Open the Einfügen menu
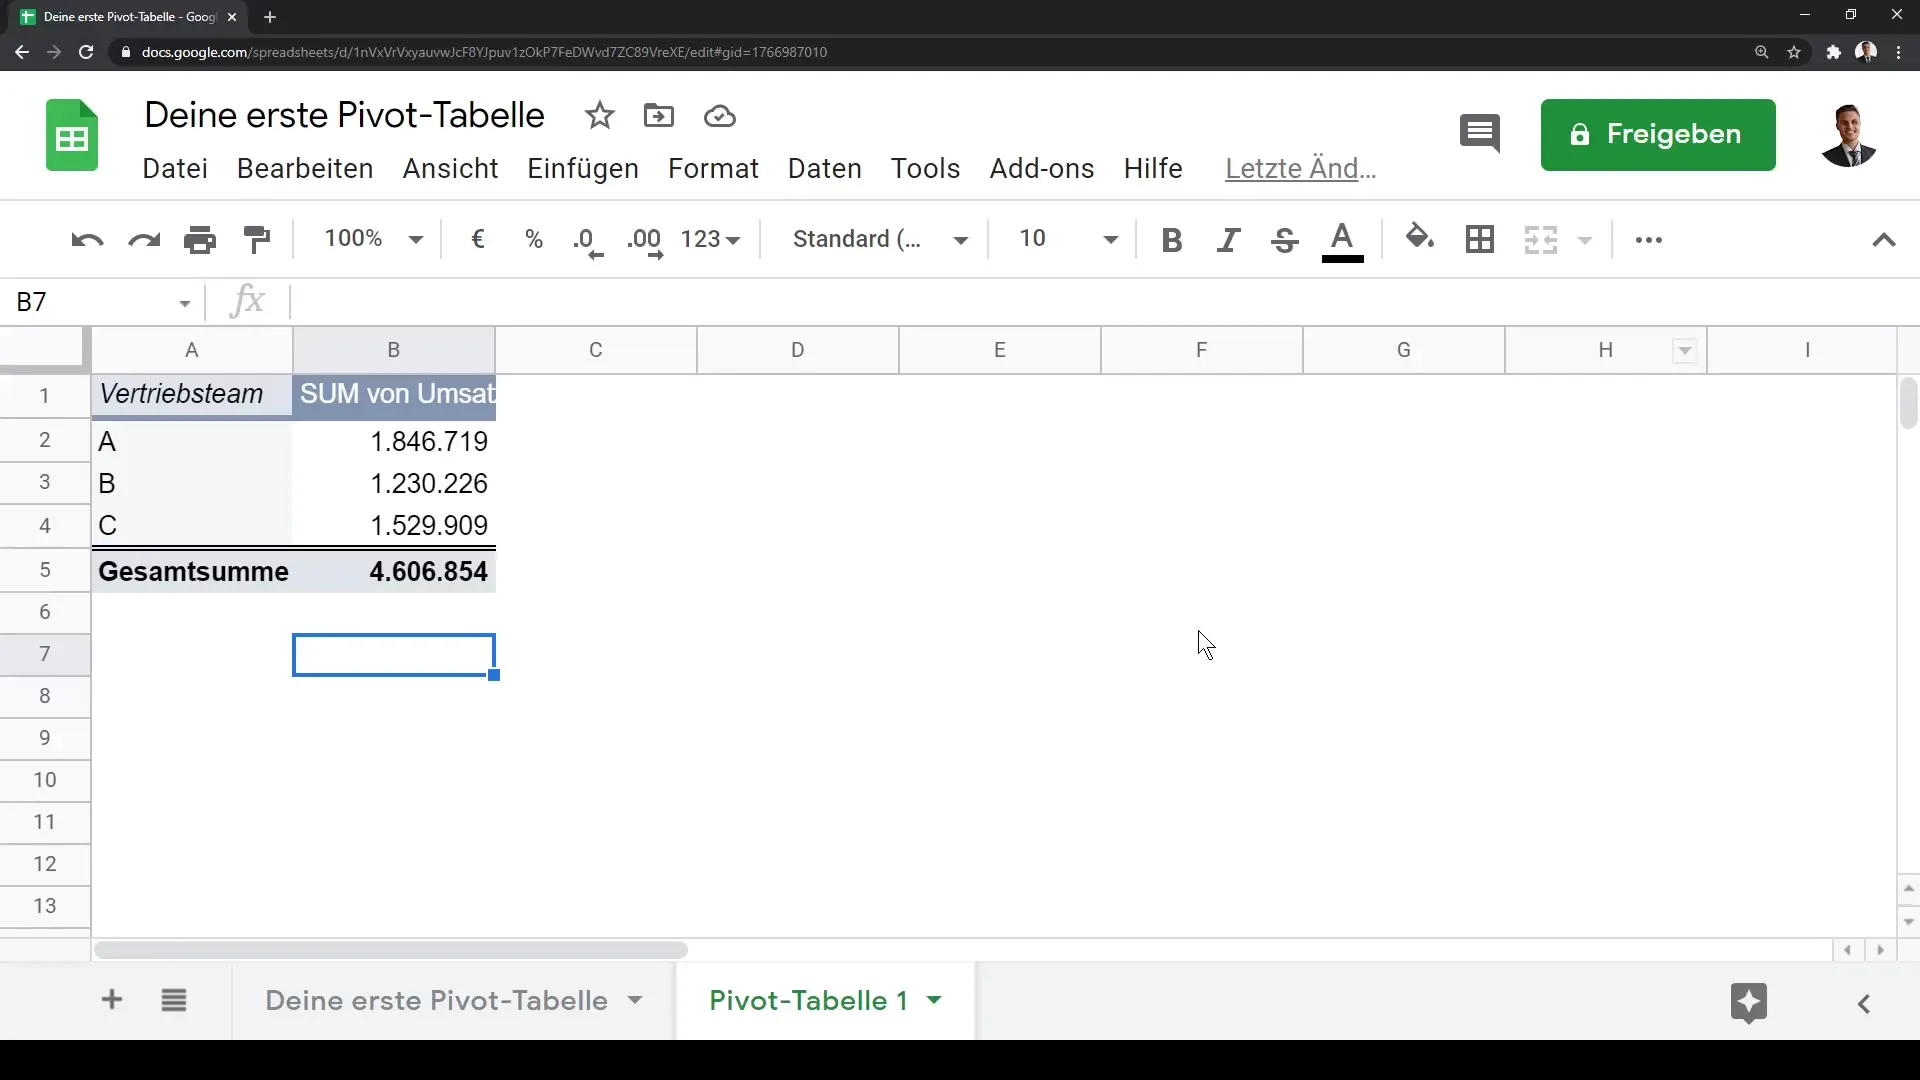1920x1080 pixels. tap(583, 168)
